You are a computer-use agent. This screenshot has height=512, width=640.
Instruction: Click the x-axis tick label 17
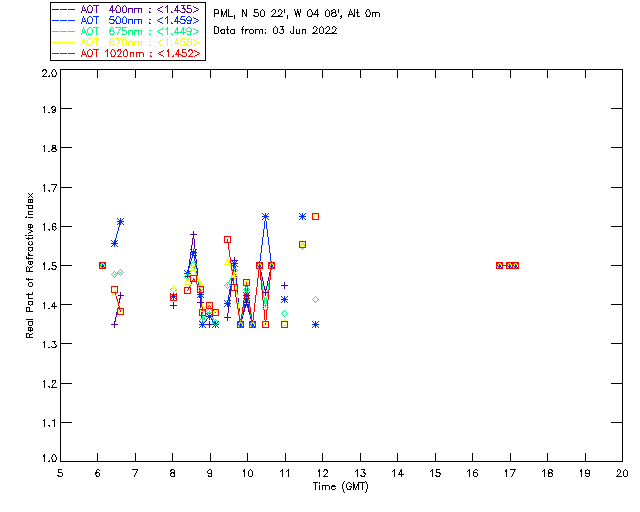(510, 473)
